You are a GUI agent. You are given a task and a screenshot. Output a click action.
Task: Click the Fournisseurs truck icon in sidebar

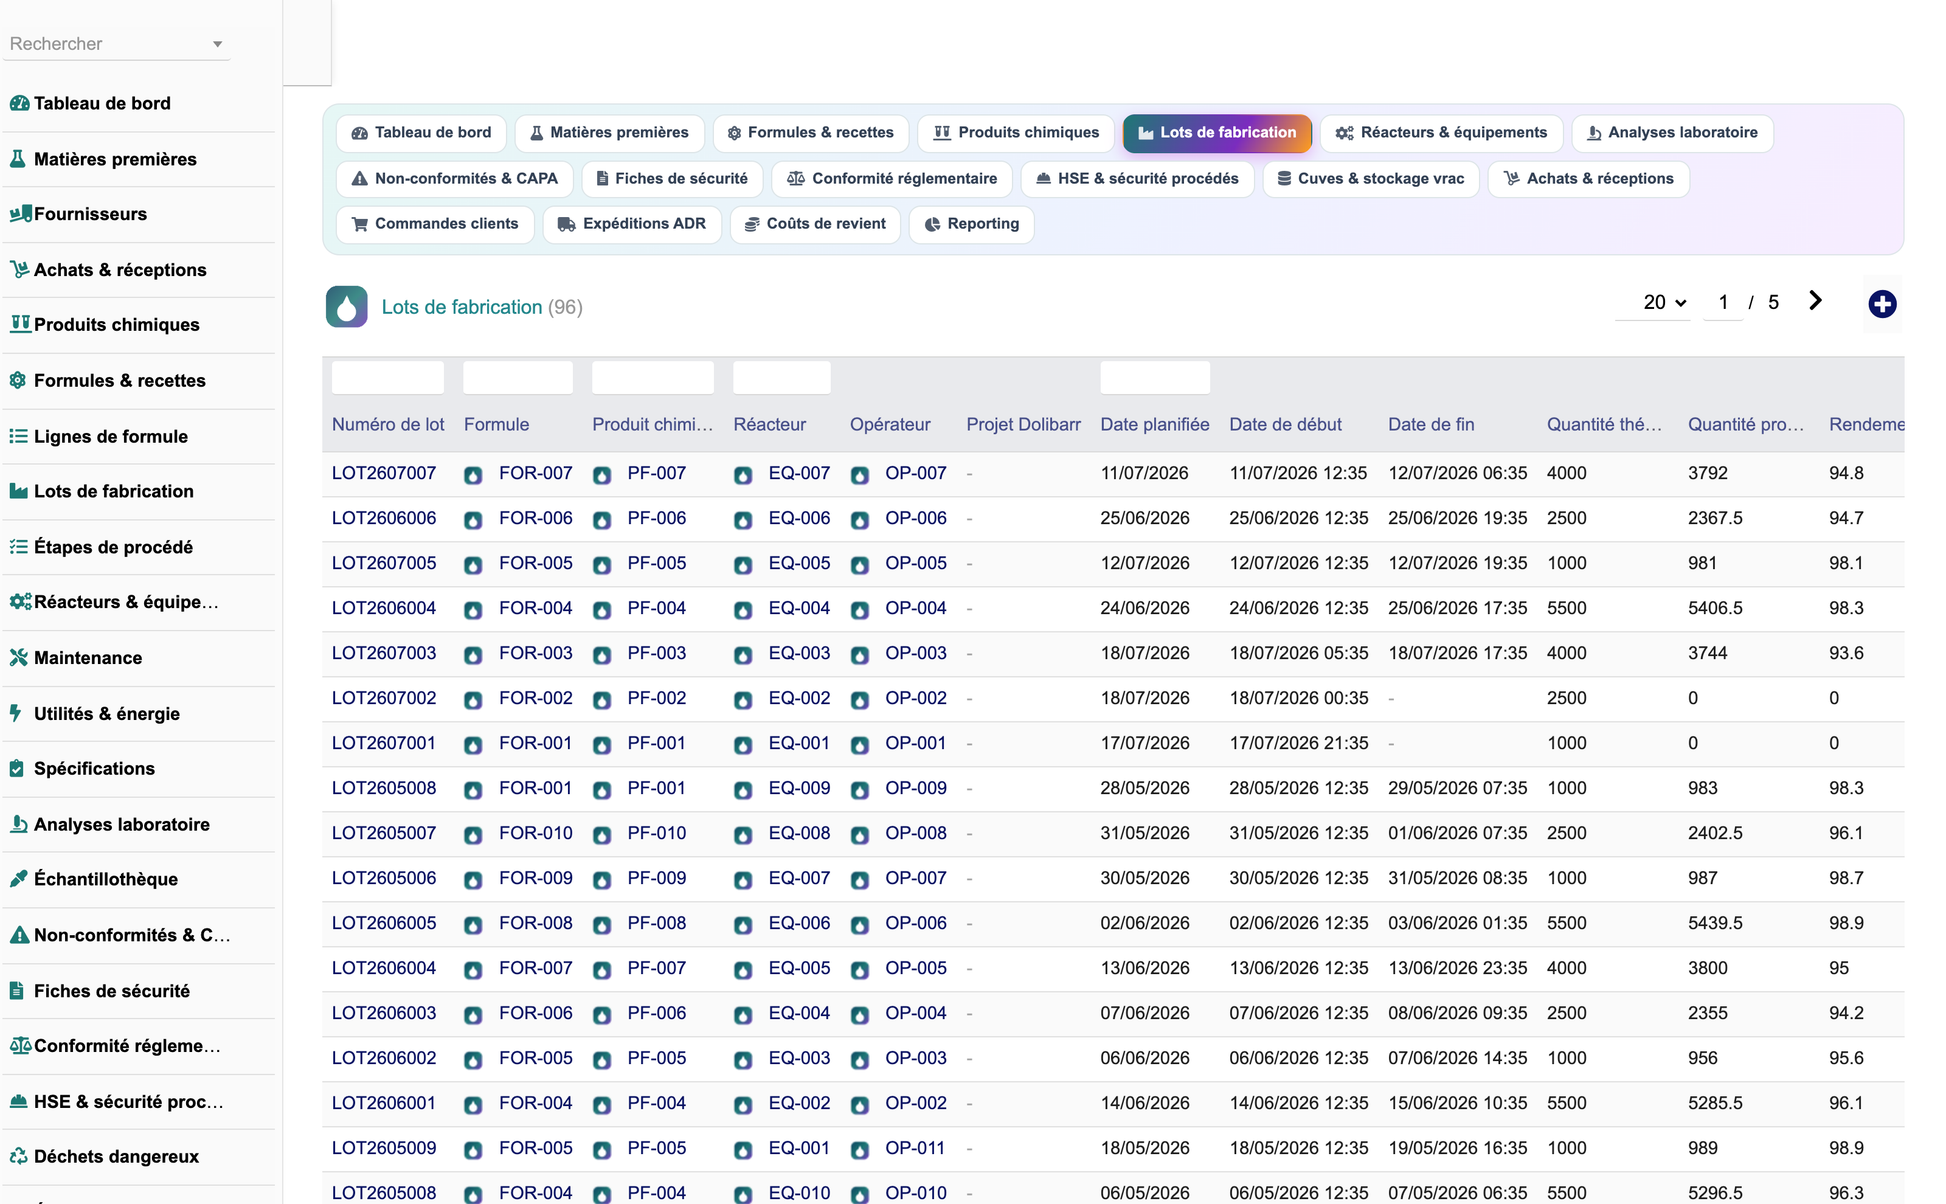pos(19,214)
